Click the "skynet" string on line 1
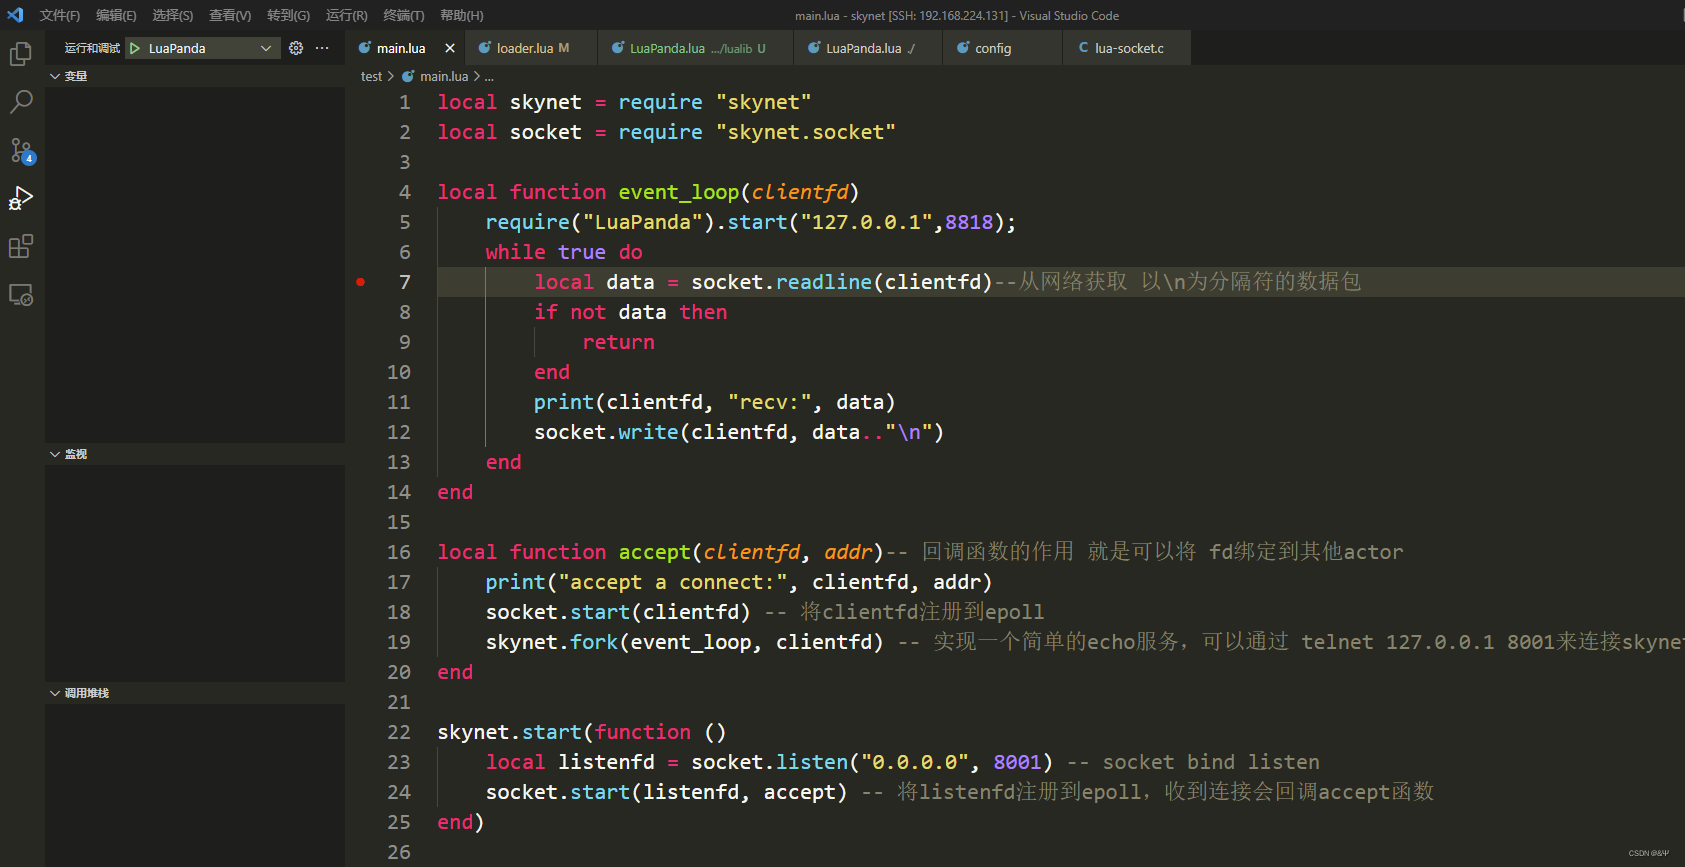This screenshot has width=1685, height=867. pos(763,102)
